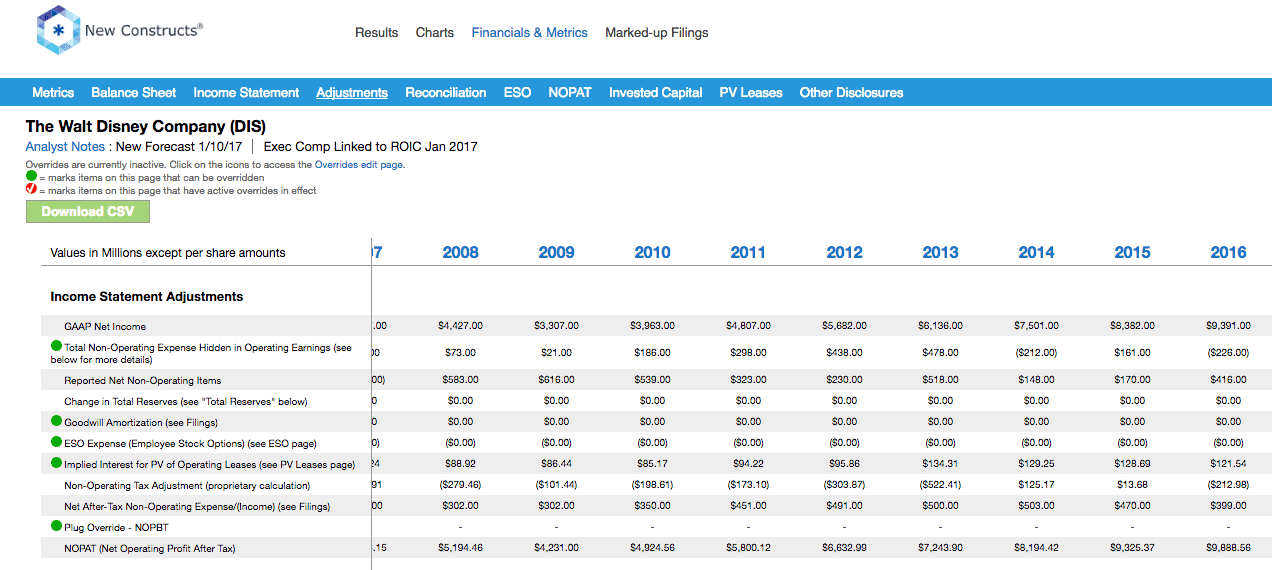
Task: Open the Results top navigation item
Action: pos(376,32)
